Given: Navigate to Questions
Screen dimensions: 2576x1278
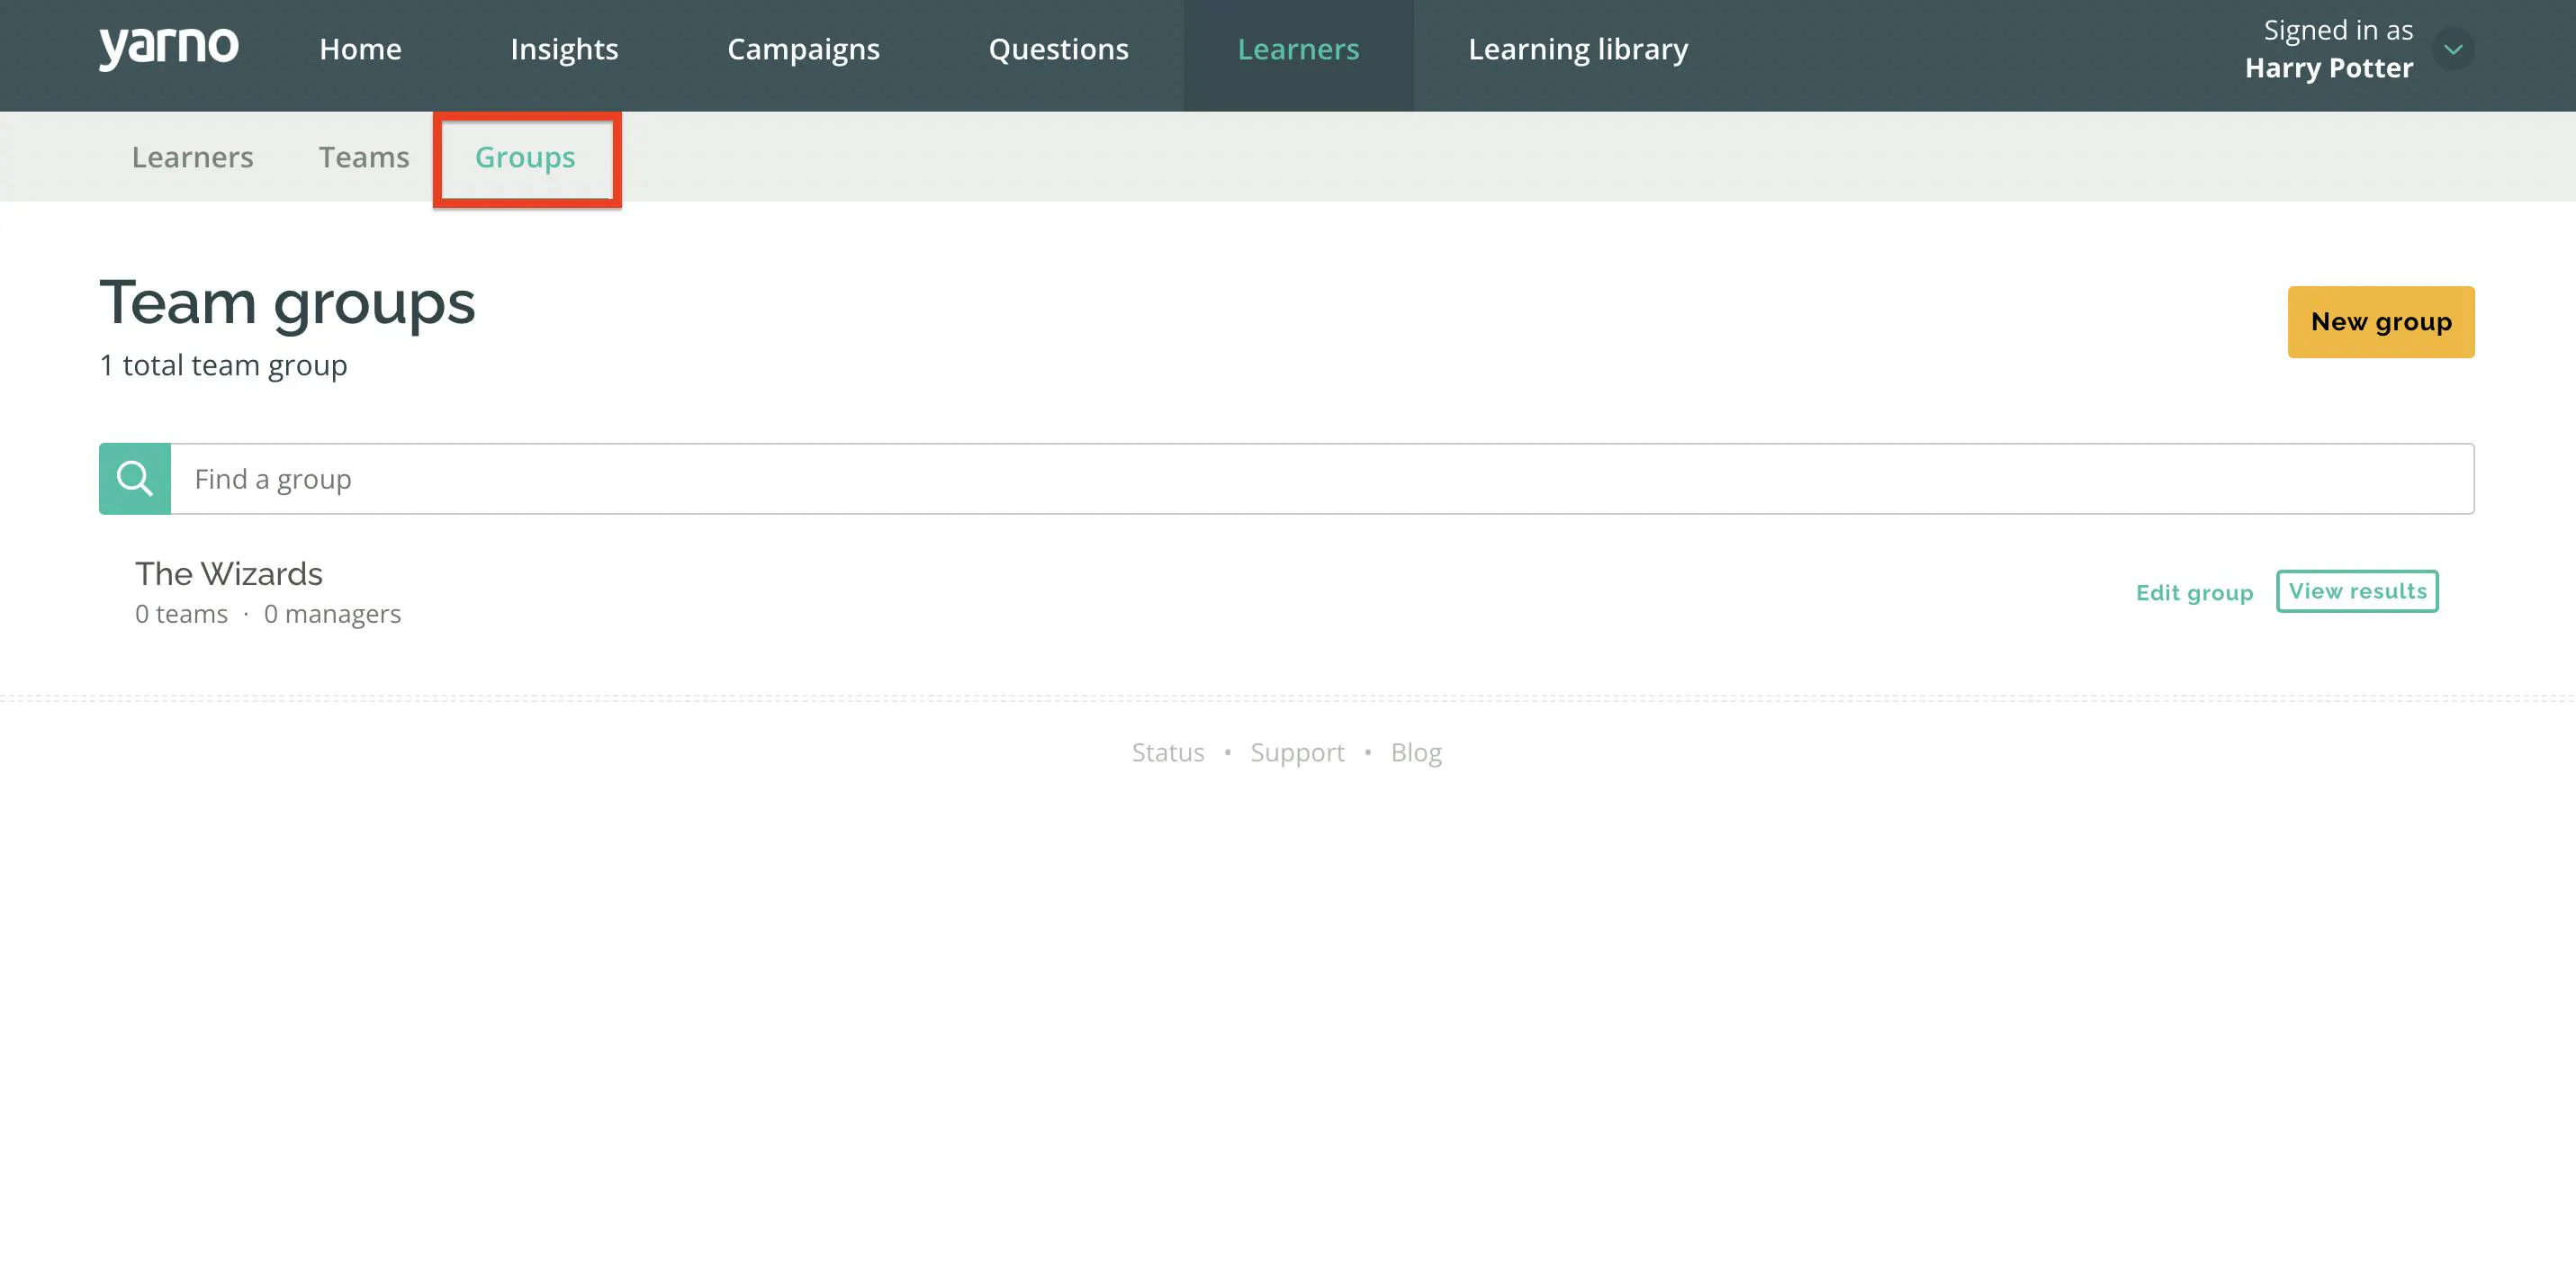Looking at the screenshot, I should [1058, 49].
